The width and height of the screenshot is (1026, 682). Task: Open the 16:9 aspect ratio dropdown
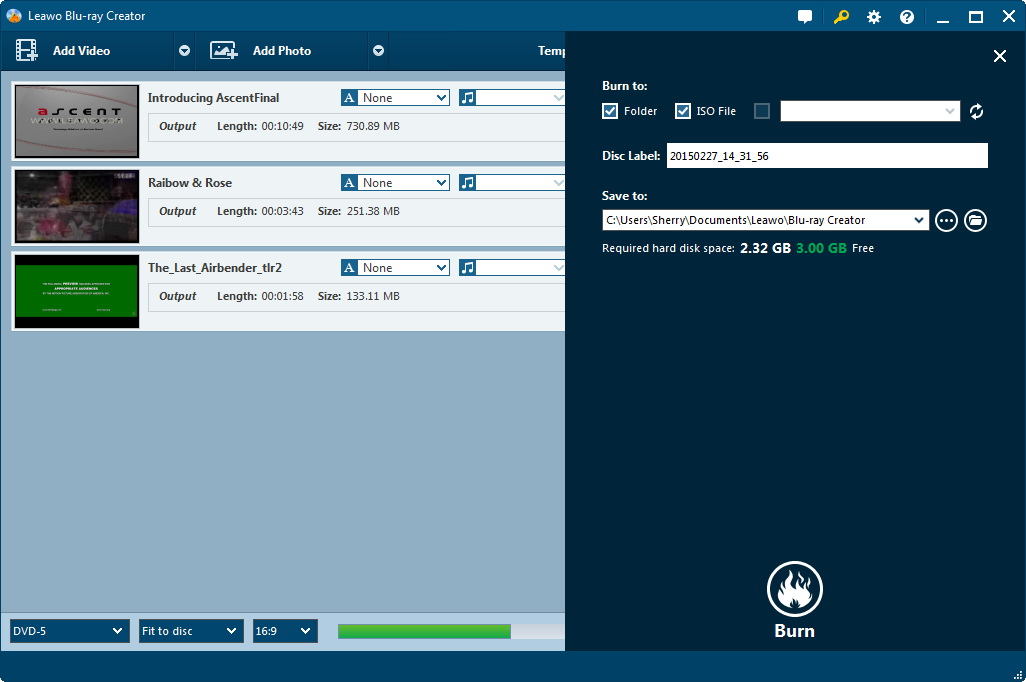point(284,631)
